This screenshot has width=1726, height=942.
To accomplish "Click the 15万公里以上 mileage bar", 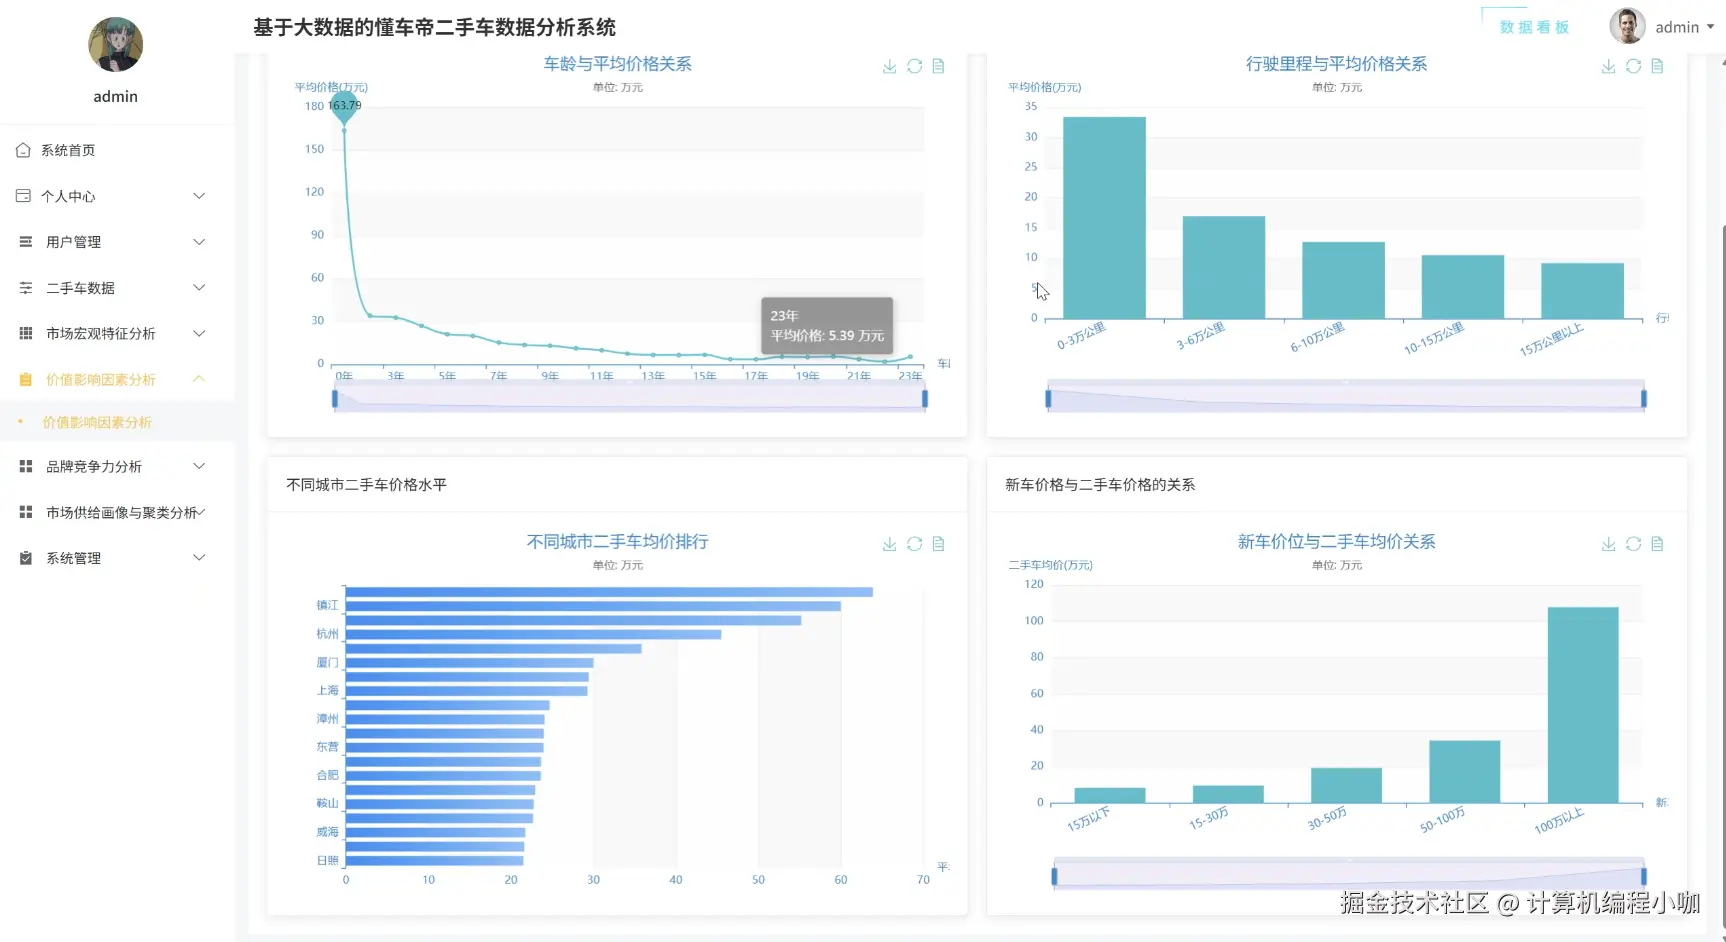I will click(x=1582, y=291).
